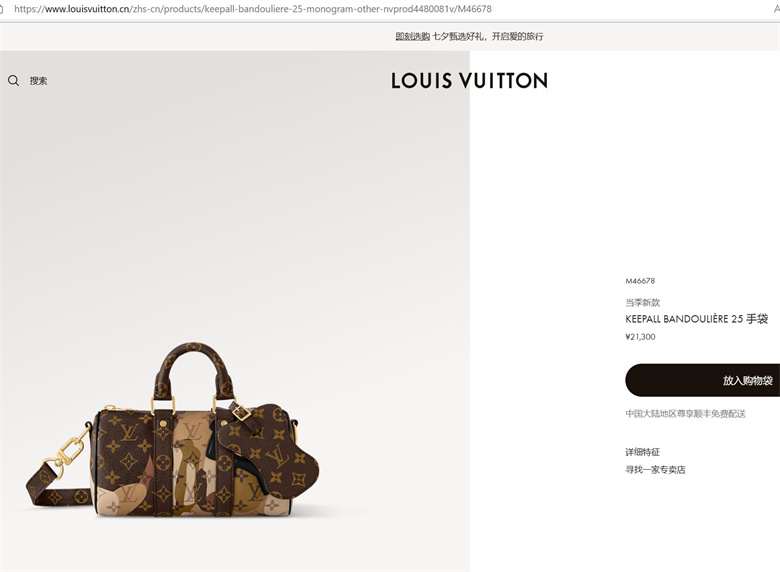780x572 pixels.
Task: Click the site info icon before the URL
Action: point(2,9)
